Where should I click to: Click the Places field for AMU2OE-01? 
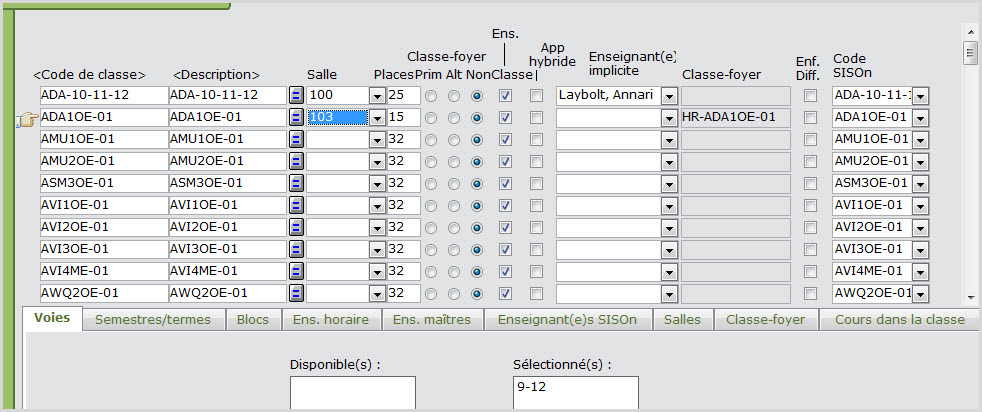(404, 161)
